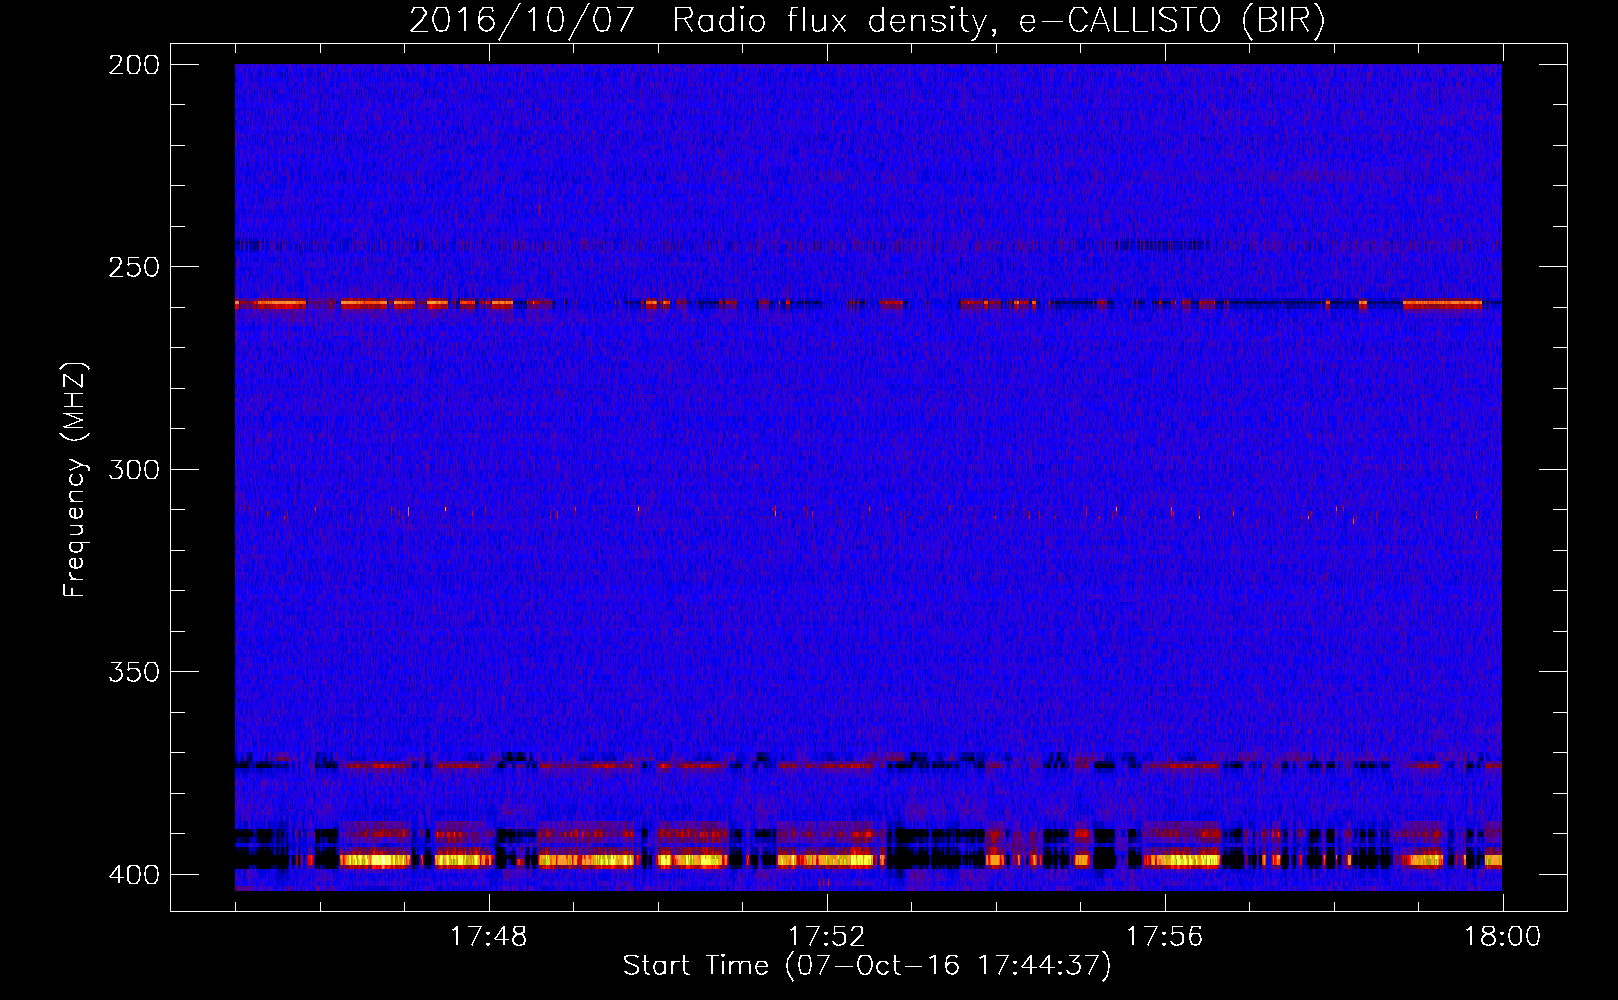Select the 'Frequency (MHZ)' axis label
This screenshot has height=1000, width=1618.
pyautogui.click(x=75, y=479)
